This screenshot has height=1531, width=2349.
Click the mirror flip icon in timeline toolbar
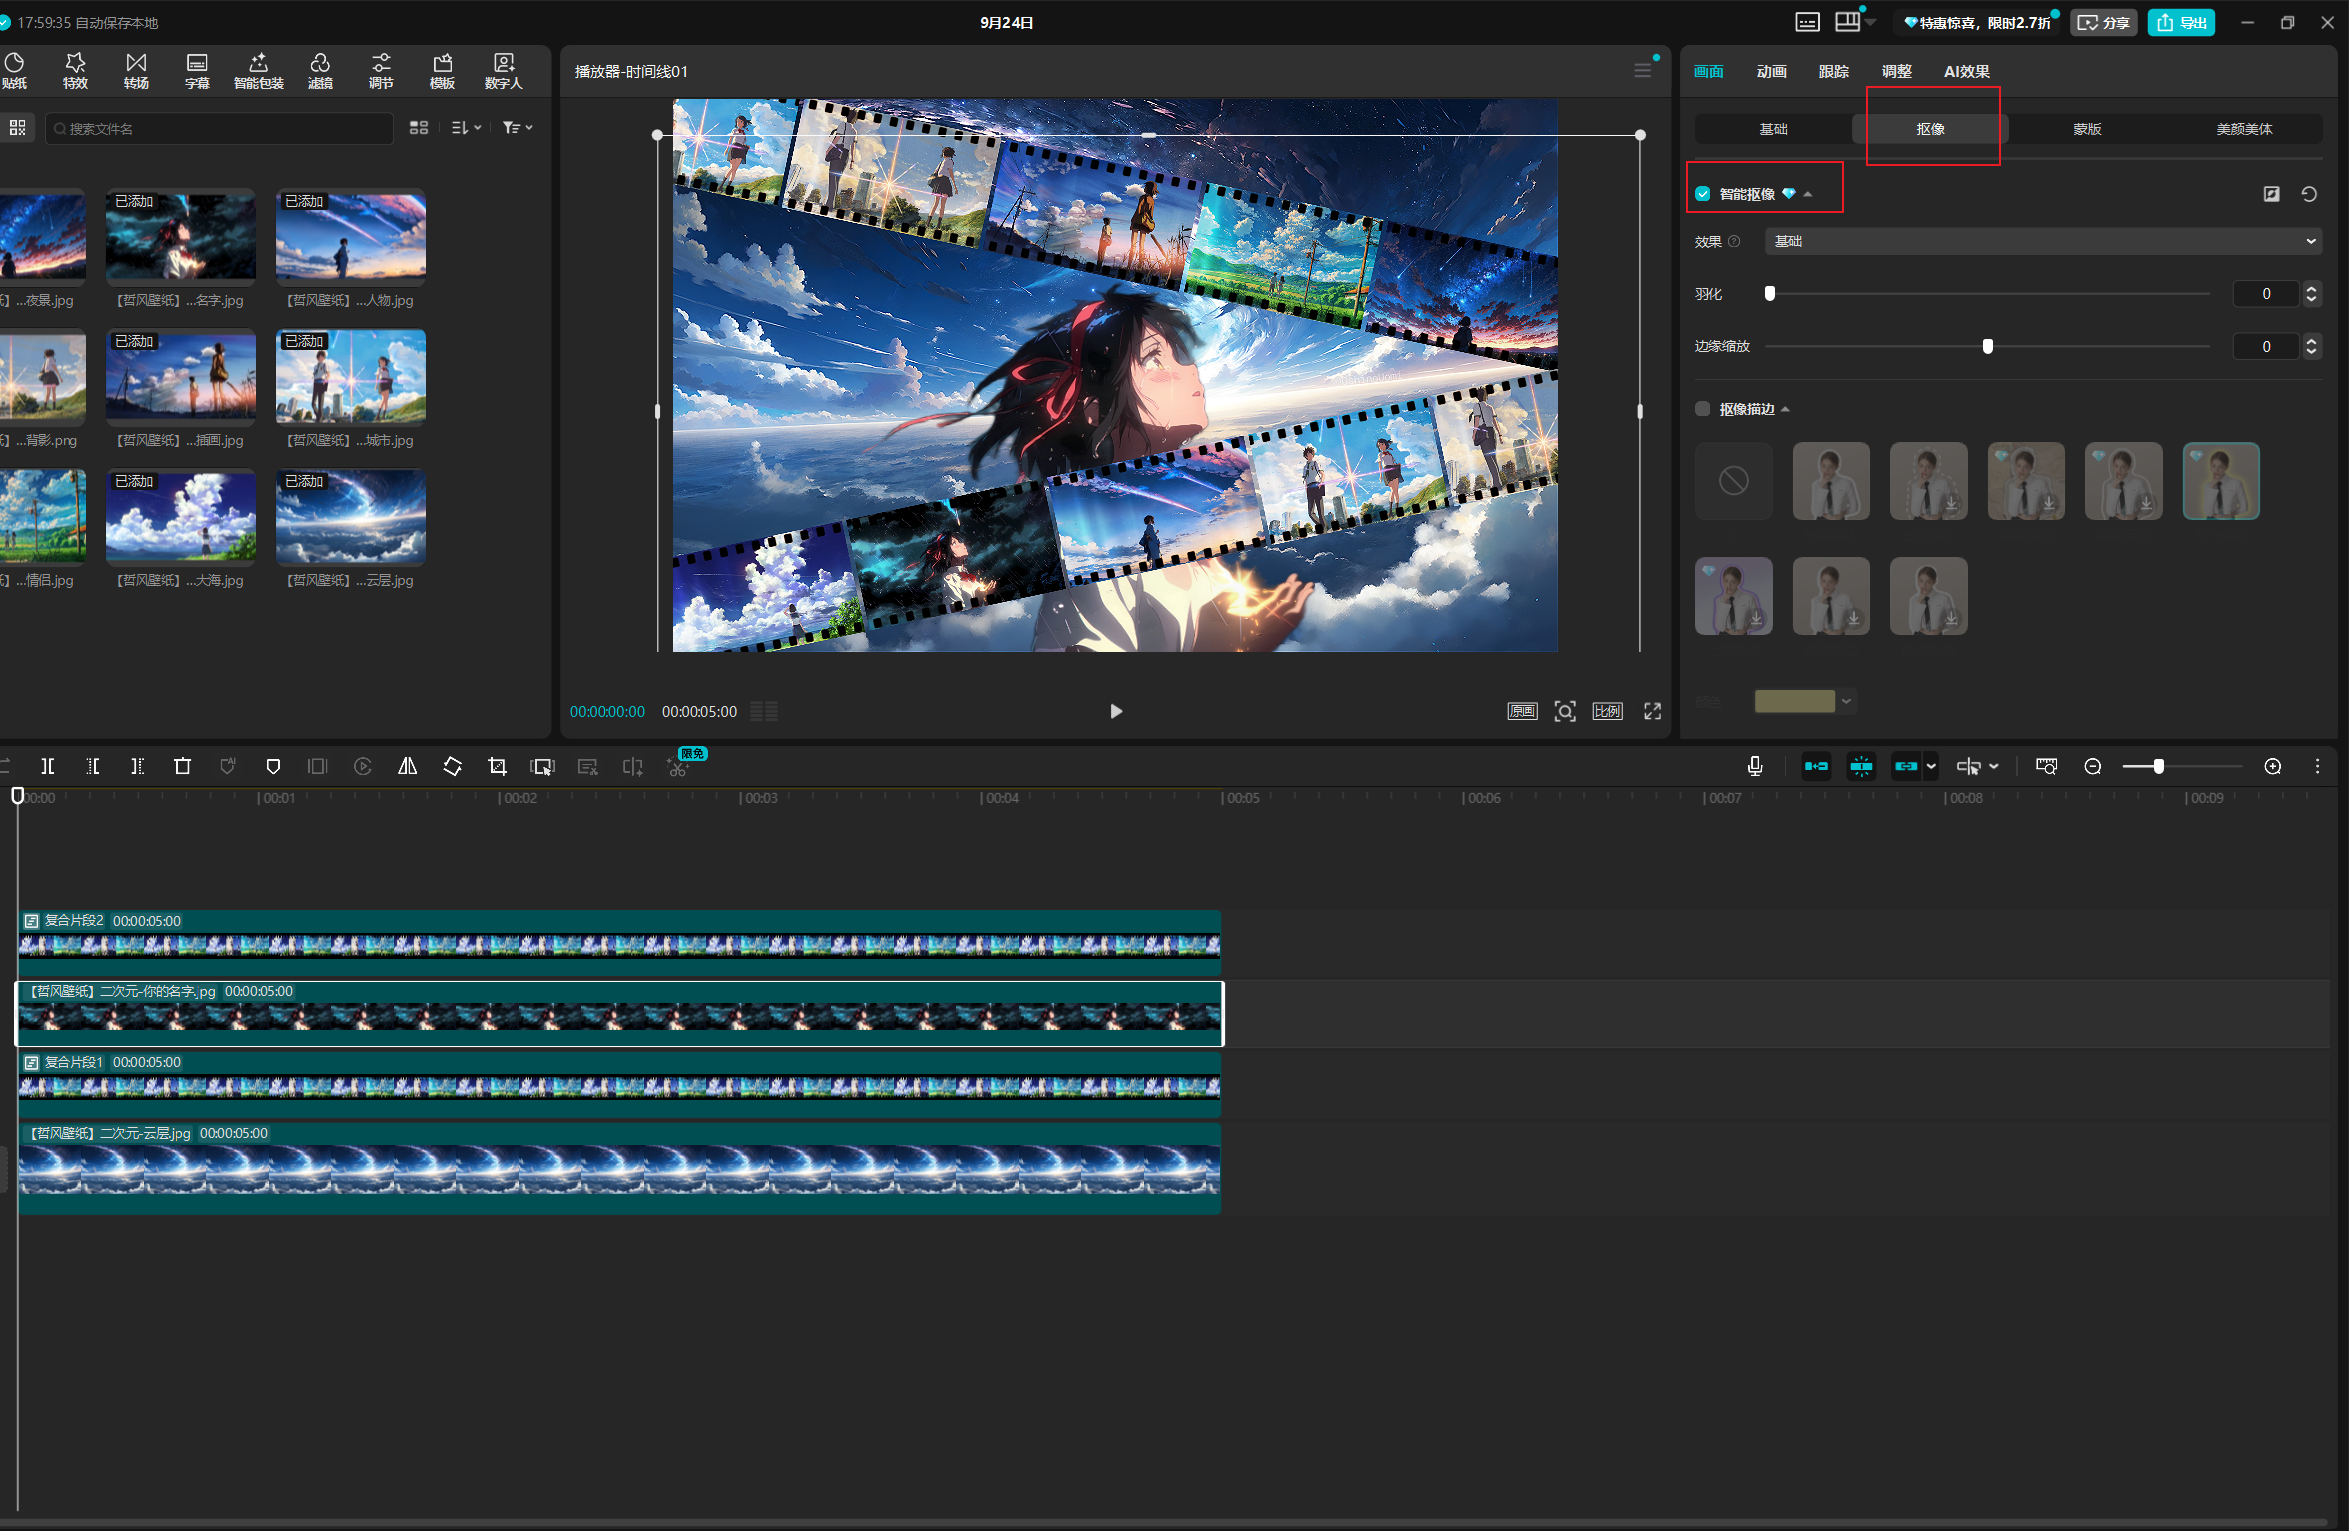(407, 766)
